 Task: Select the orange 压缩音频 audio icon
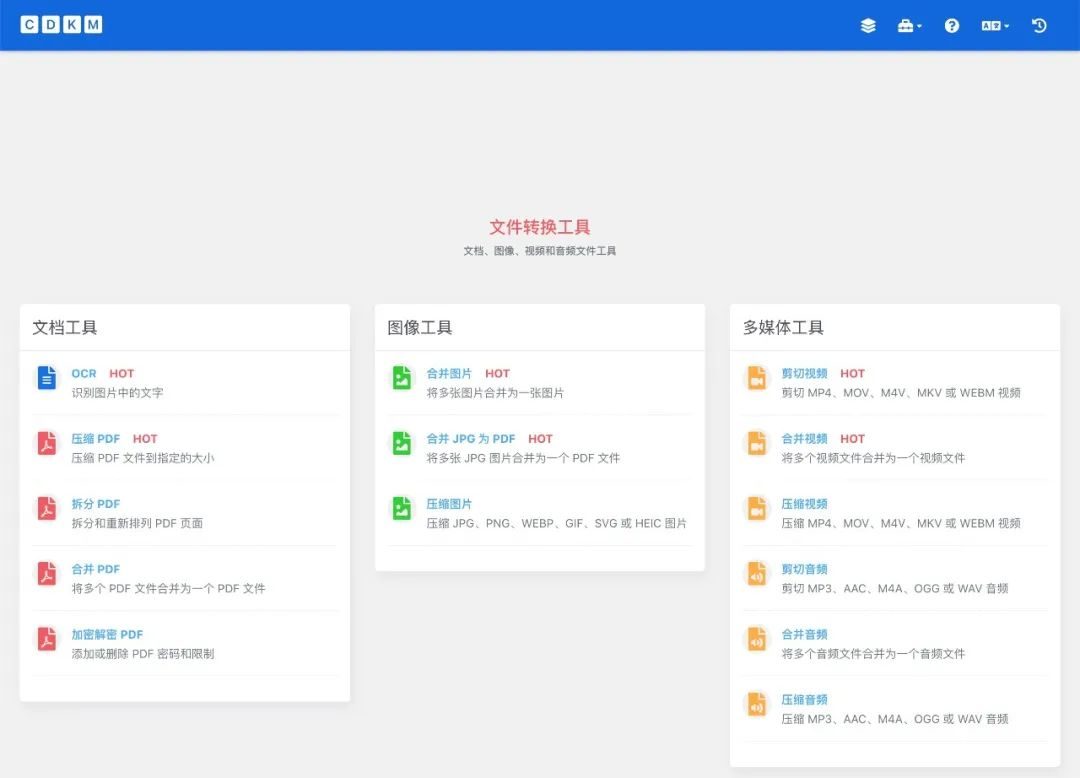pyautogui.click(x=756, y=707)
